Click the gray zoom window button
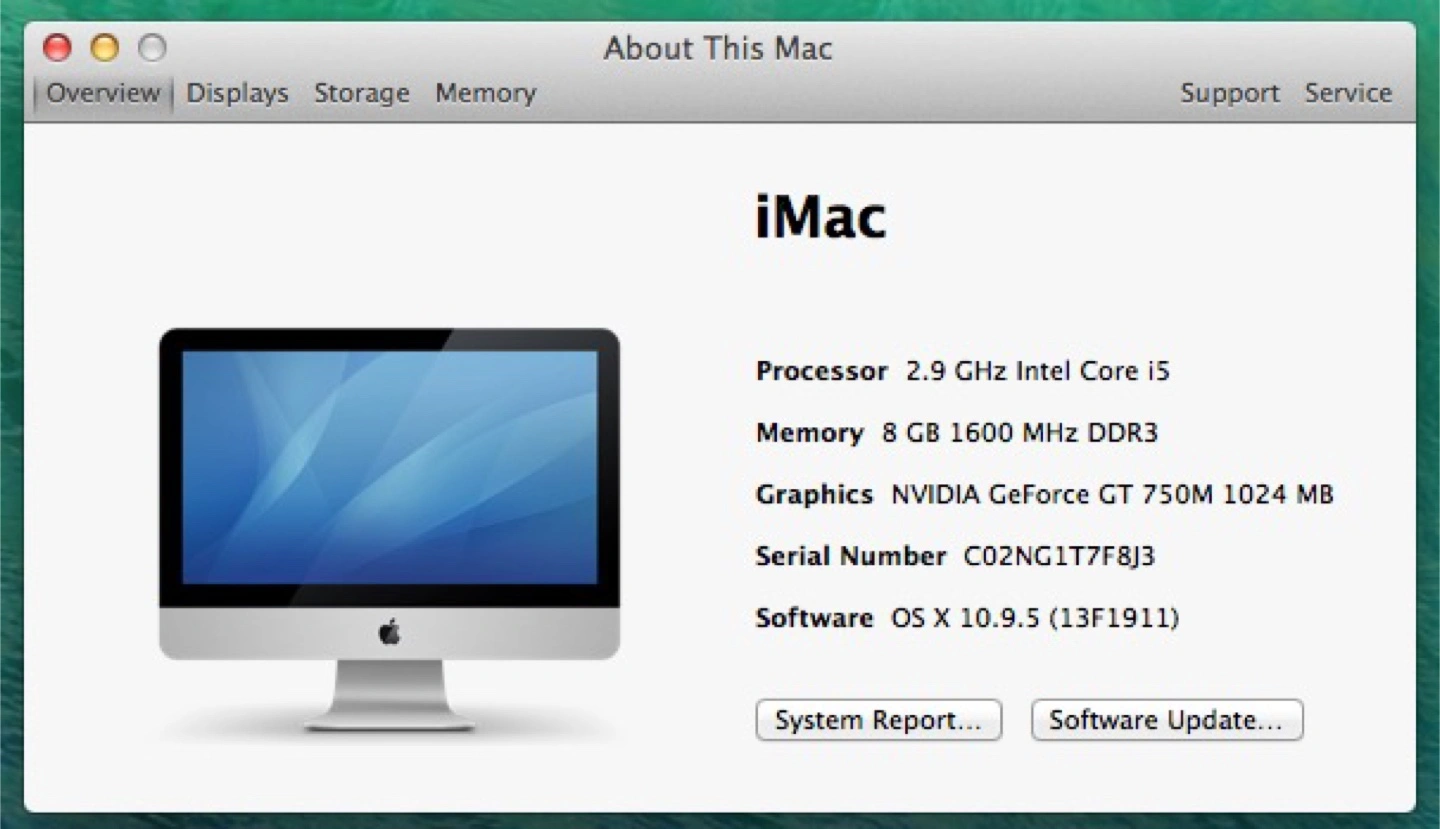 click(x=152, y=47)
